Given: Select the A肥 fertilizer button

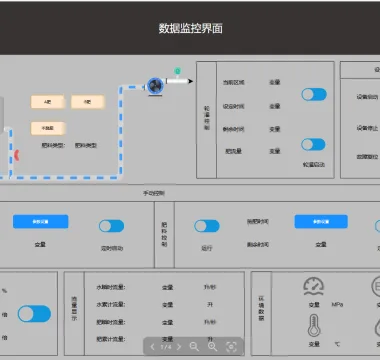Looking at the screenshot, I should (x=48, y=102).
